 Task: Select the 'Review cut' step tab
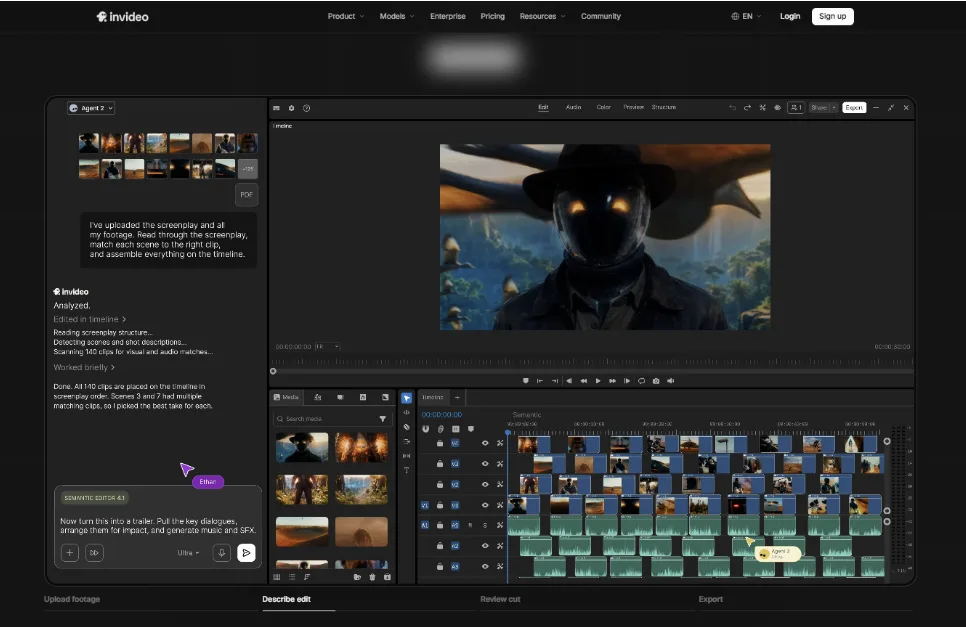(x=500, y=599)
